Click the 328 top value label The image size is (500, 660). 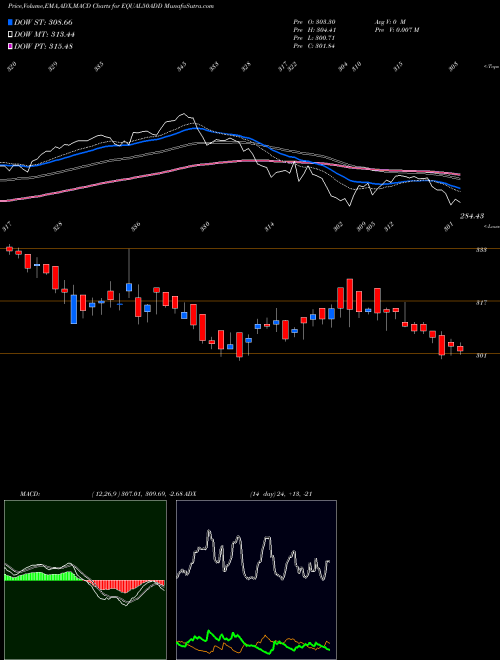click(246, 67)
